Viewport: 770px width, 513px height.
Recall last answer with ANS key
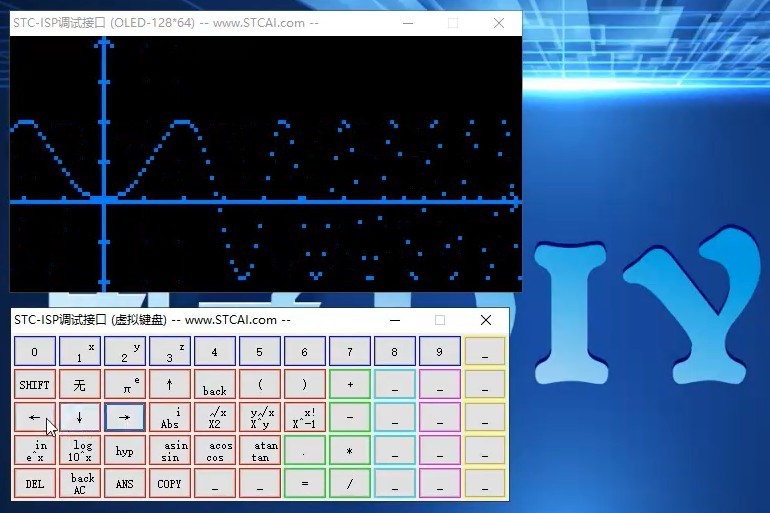[x=125, y=484]
